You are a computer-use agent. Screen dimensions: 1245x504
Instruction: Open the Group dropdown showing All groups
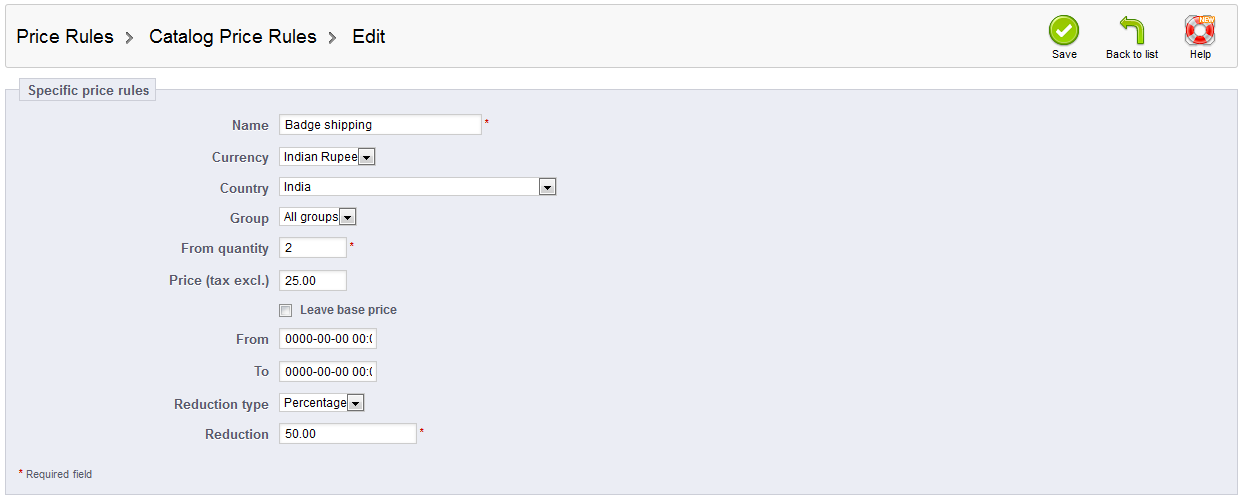coord(318,217)
